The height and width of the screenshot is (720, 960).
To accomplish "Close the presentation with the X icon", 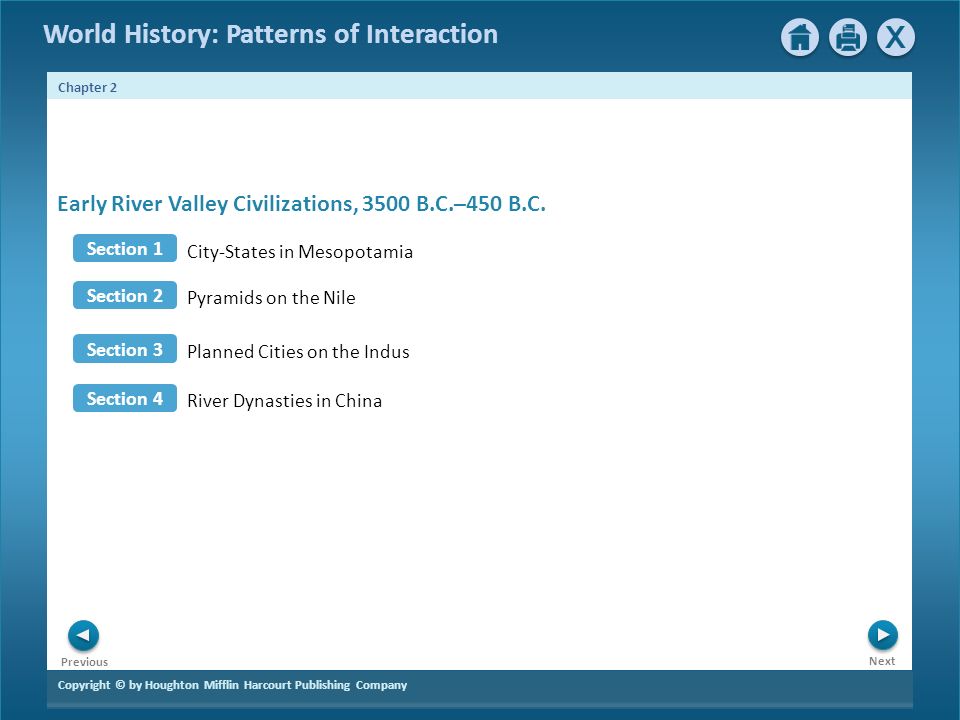I will 896,37.
